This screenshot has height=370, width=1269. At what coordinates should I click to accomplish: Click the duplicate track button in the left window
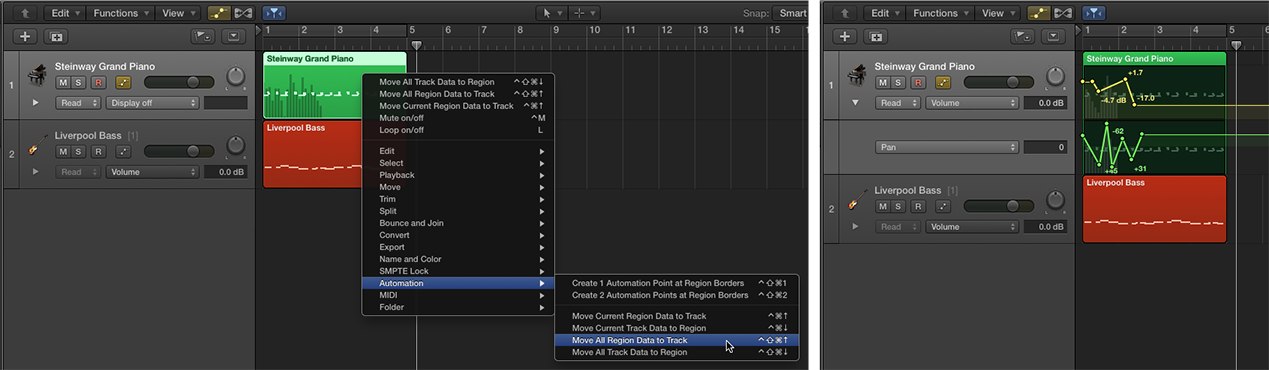[x=55, y=36]
